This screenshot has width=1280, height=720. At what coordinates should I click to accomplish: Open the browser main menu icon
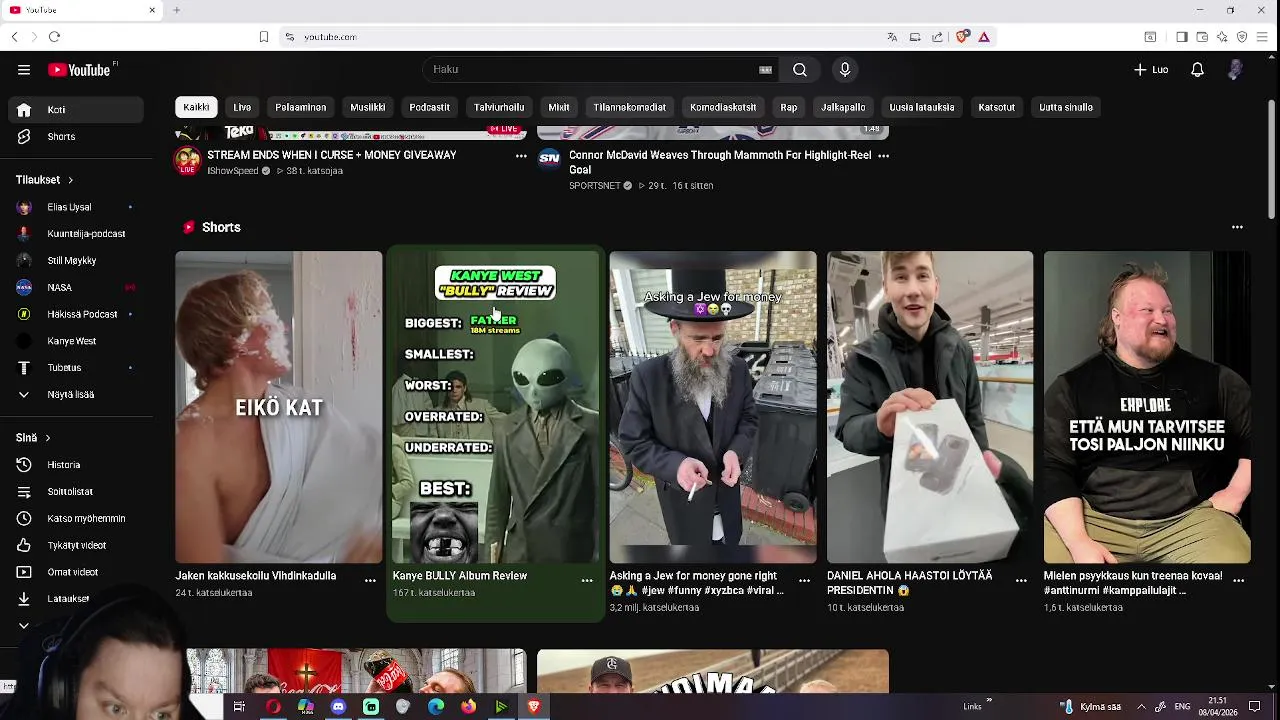pos(1263,37)
